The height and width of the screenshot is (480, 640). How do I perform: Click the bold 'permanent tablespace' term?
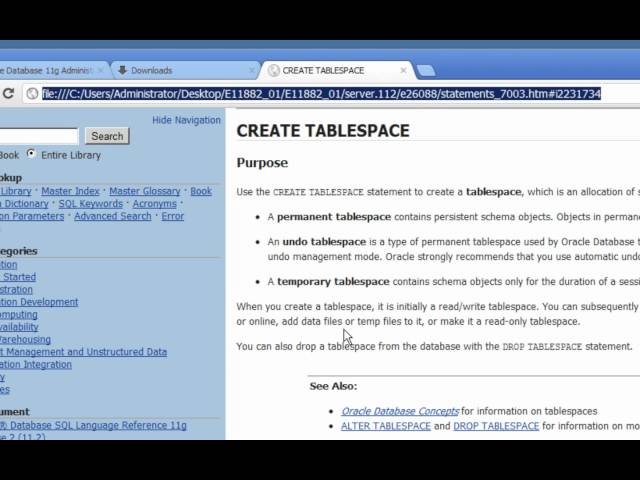click(x=334, y=217)
